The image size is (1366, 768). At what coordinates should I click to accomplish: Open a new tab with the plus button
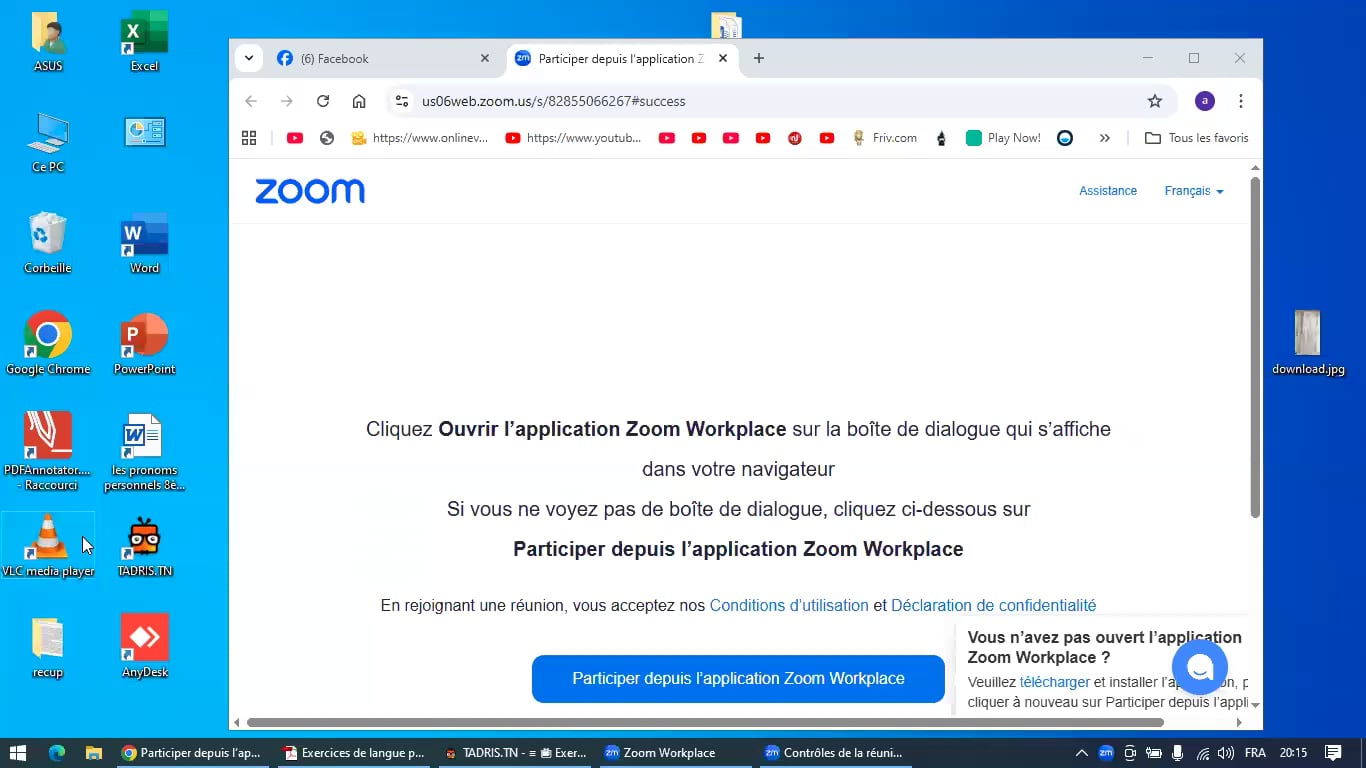(x=759, y=59)
